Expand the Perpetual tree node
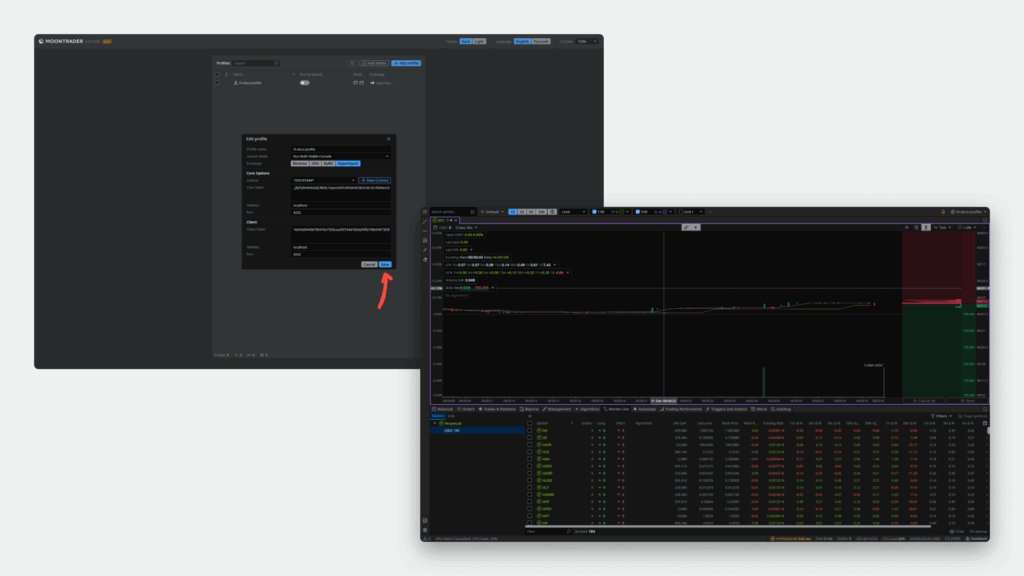This screenshot has height=576, width=1024. (x=435, y=424)
